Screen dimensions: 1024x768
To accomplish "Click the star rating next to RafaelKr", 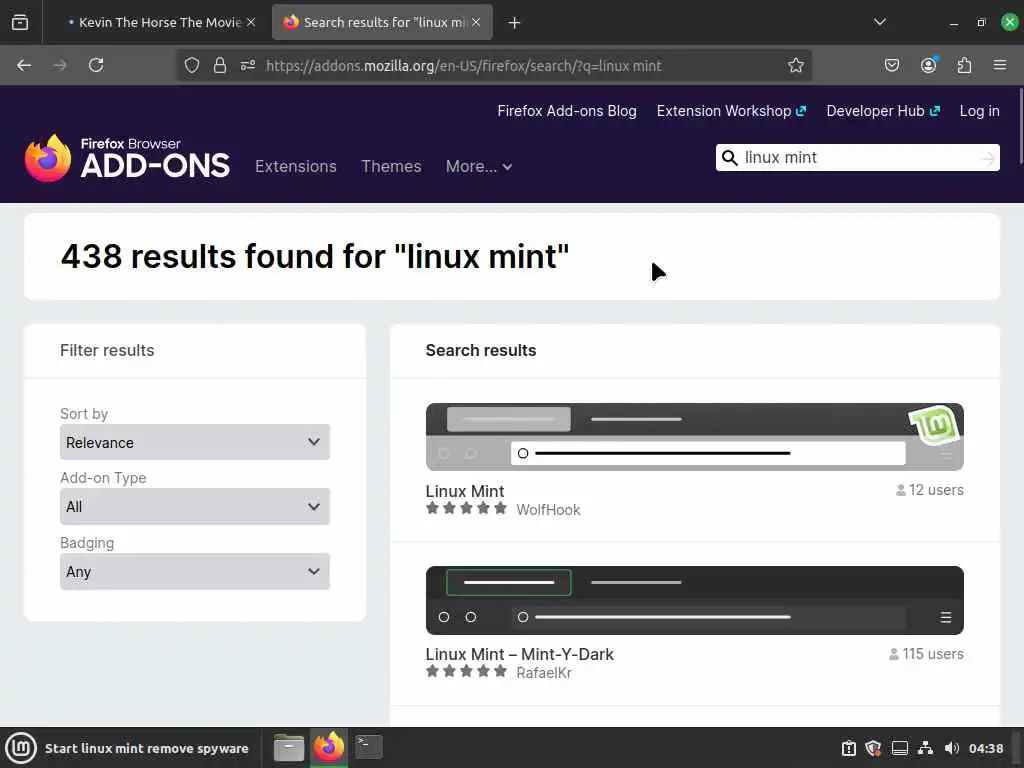I will [466, 671].
